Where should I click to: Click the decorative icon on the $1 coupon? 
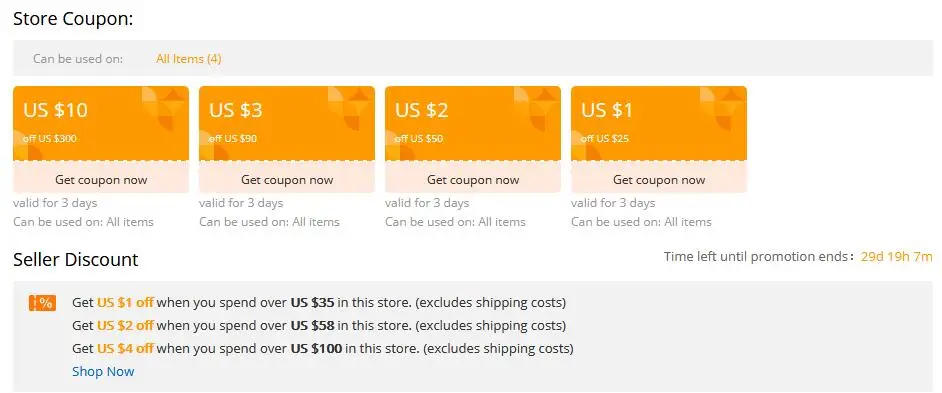pos(722,108)
